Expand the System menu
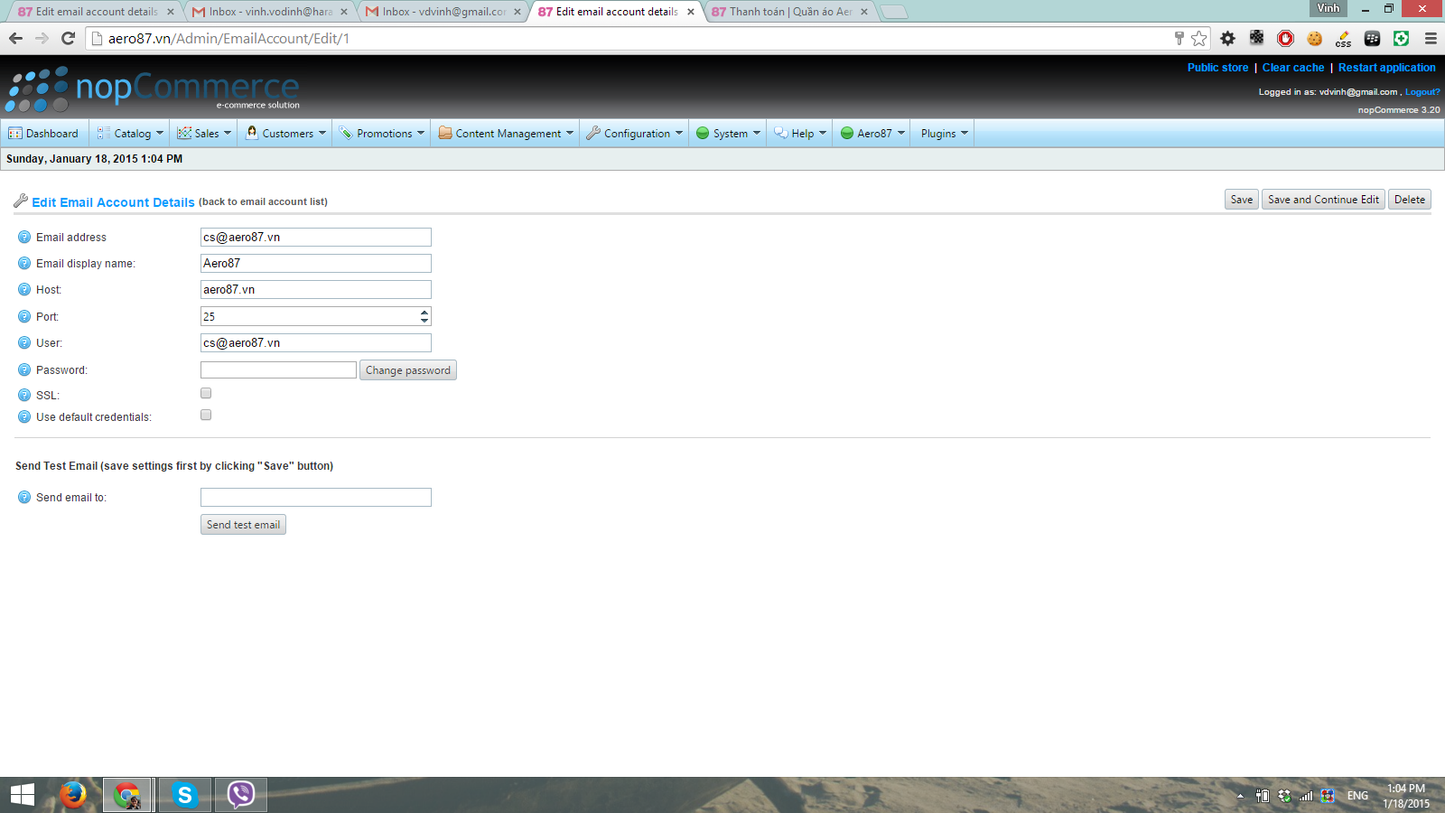1445x813 pixels. pyautogui.click(x=728, y=133)
